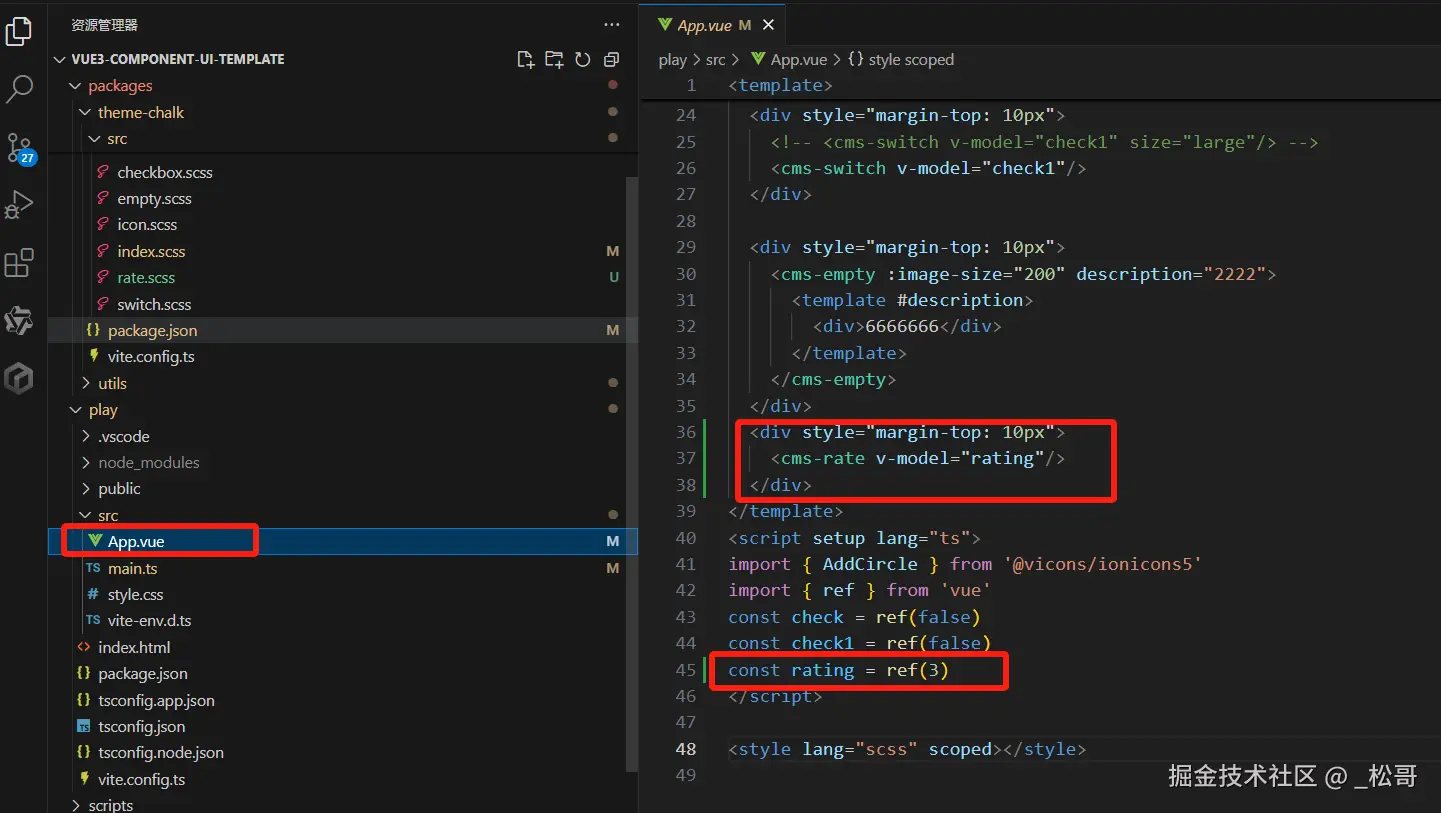The height and width of the screenshot is (813, 1441).
Task: Open the Explorer activity bar icon
Action: (x=19, y=32)
